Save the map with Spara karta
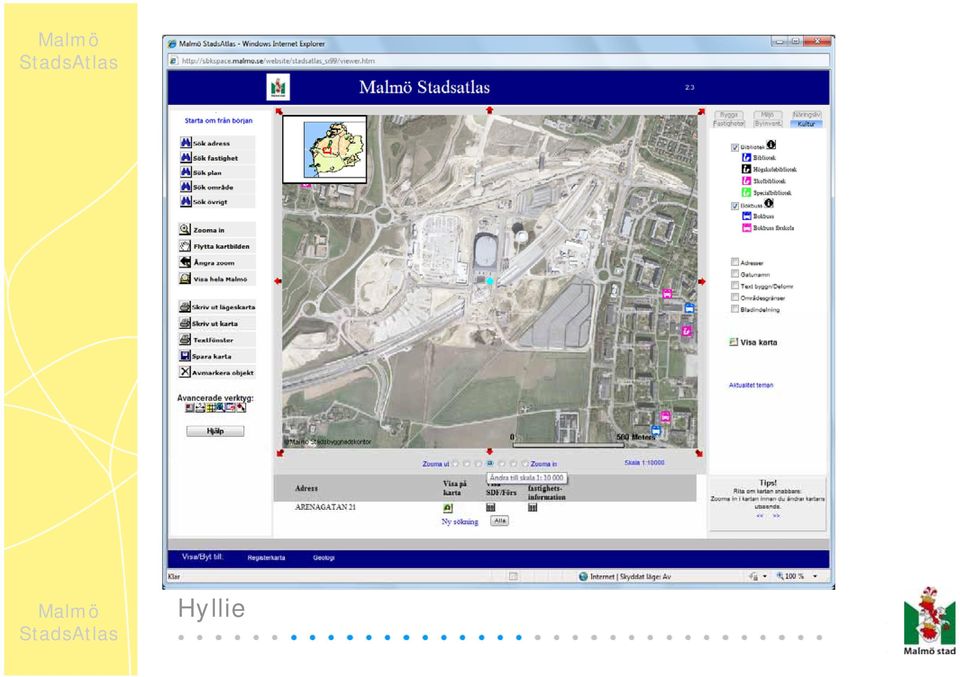The image size is (960, 677). [x=217, y=356]
